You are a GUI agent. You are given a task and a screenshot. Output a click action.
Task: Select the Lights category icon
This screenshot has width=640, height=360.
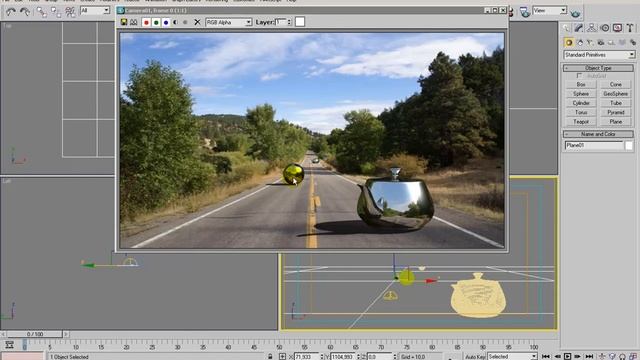[x=590, y=42]
